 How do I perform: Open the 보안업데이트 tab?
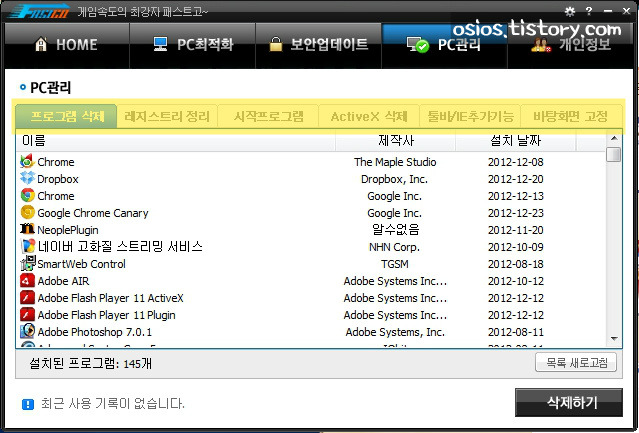click(x=318, y=44)
